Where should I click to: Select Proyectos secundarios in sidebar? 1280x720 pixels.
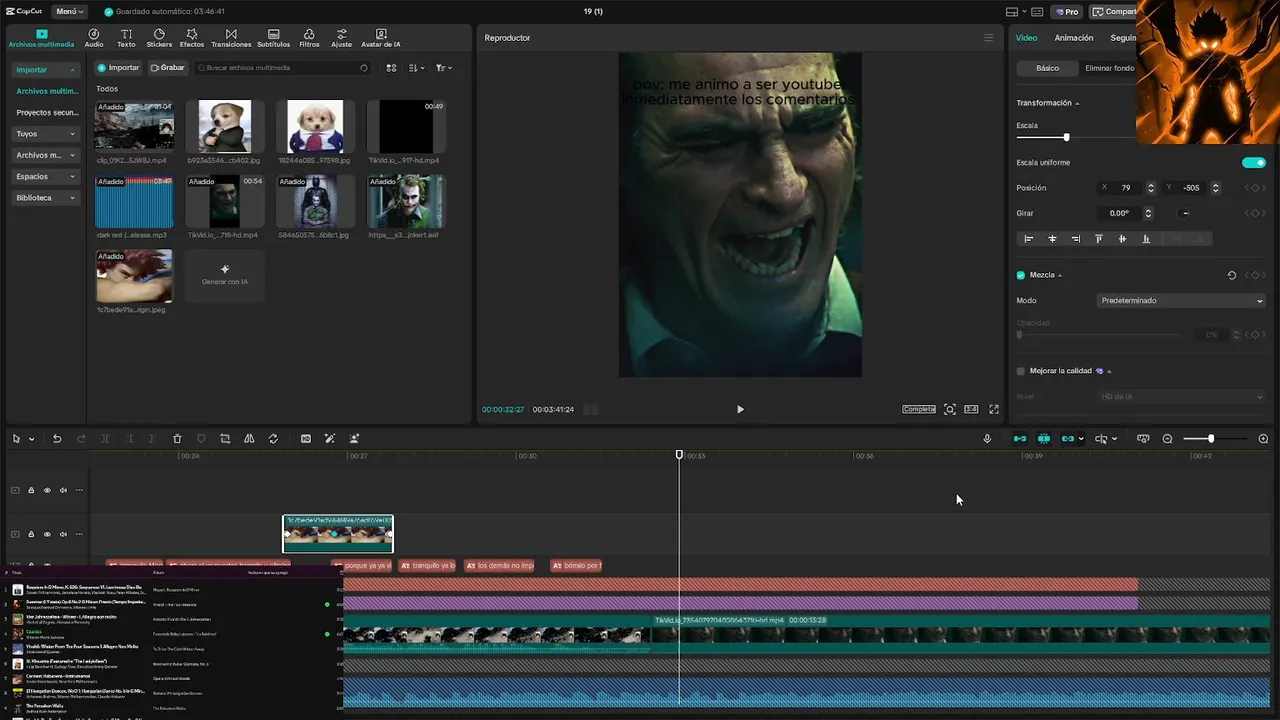tap(47, 113)
